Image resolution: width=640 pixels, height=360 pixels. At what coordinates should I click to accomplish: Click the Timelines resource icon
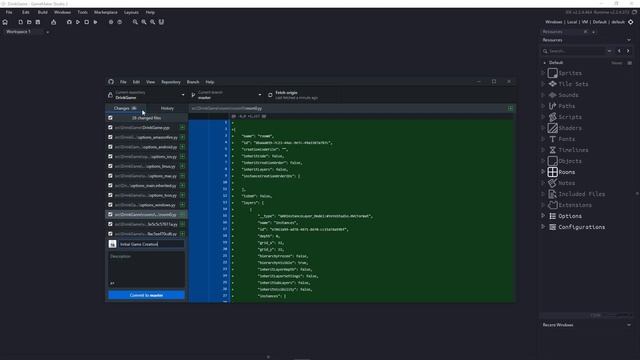click(x=552, y=150)
